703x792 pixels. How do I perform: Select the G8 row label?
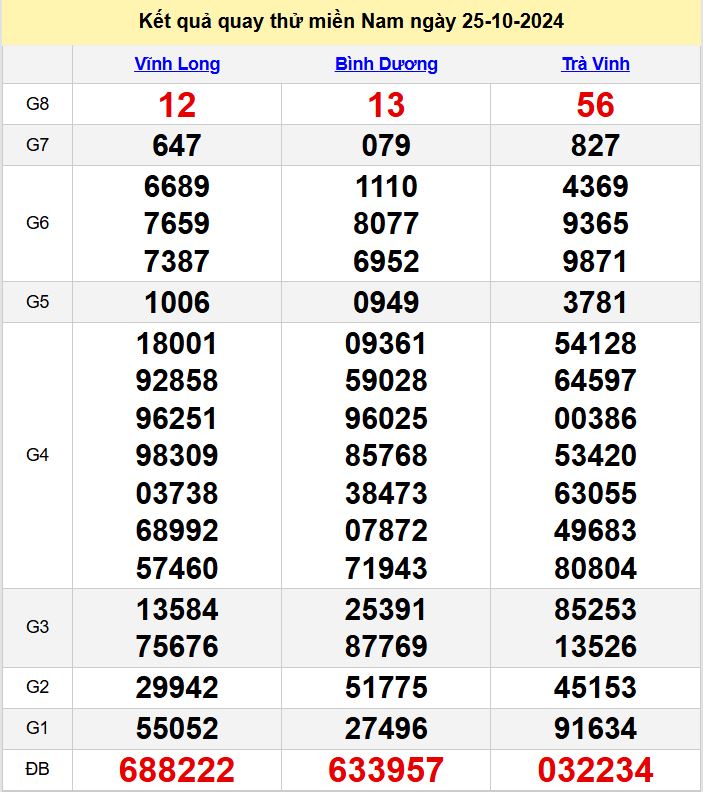pos(37,104)
